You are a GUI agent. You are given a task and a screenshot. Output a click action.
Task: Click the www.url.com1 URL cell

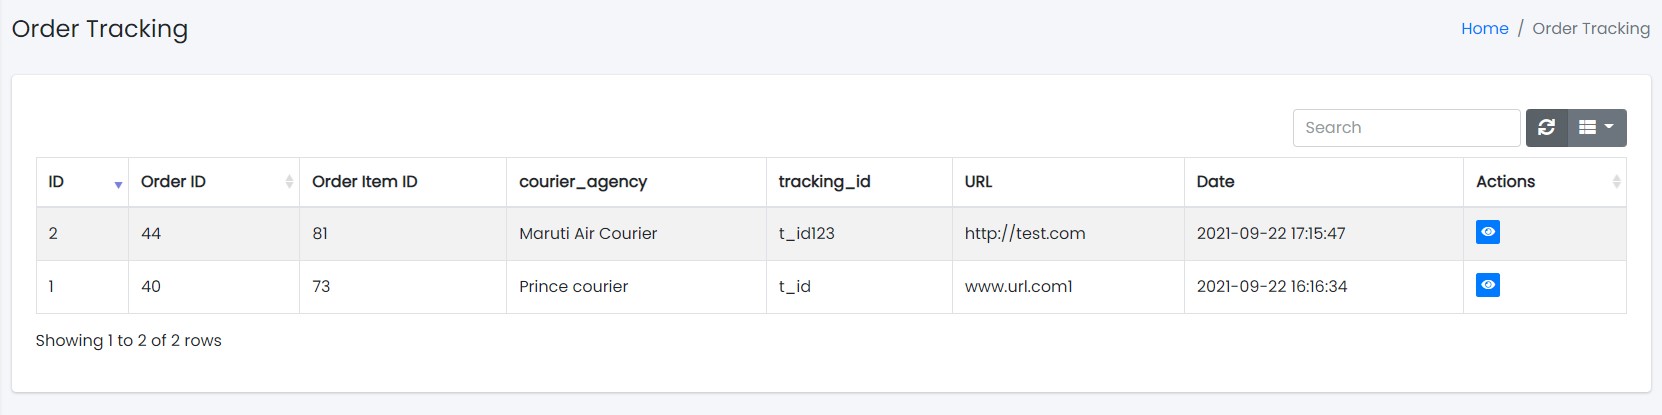(x=1018, y=287)
